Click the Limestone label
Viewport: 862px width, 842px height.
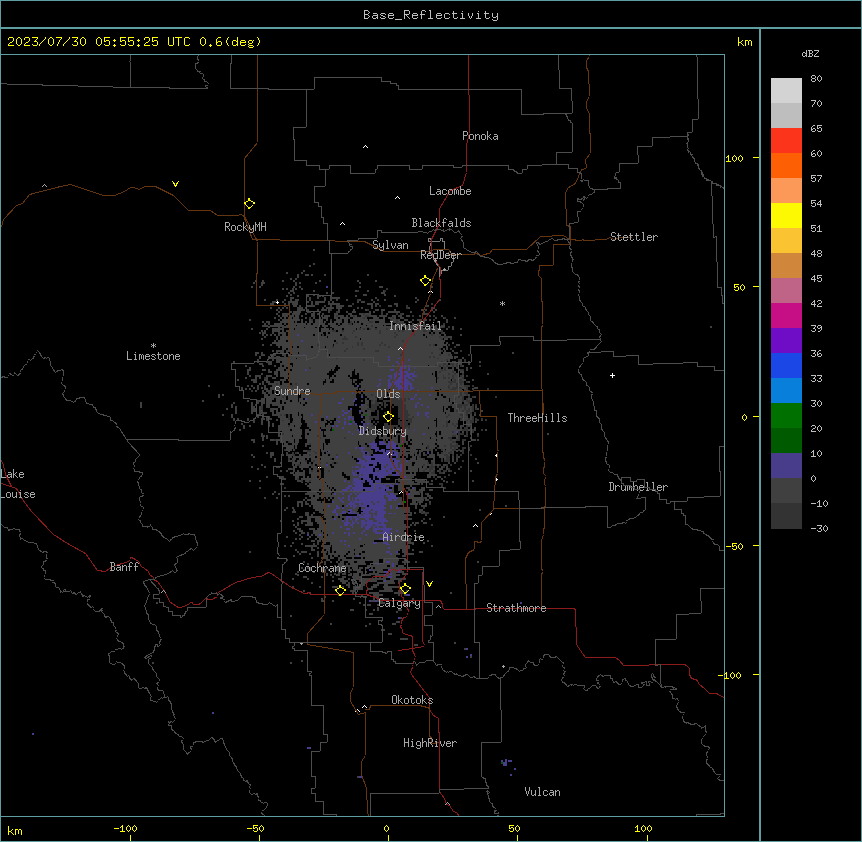[x=153, y=356]
